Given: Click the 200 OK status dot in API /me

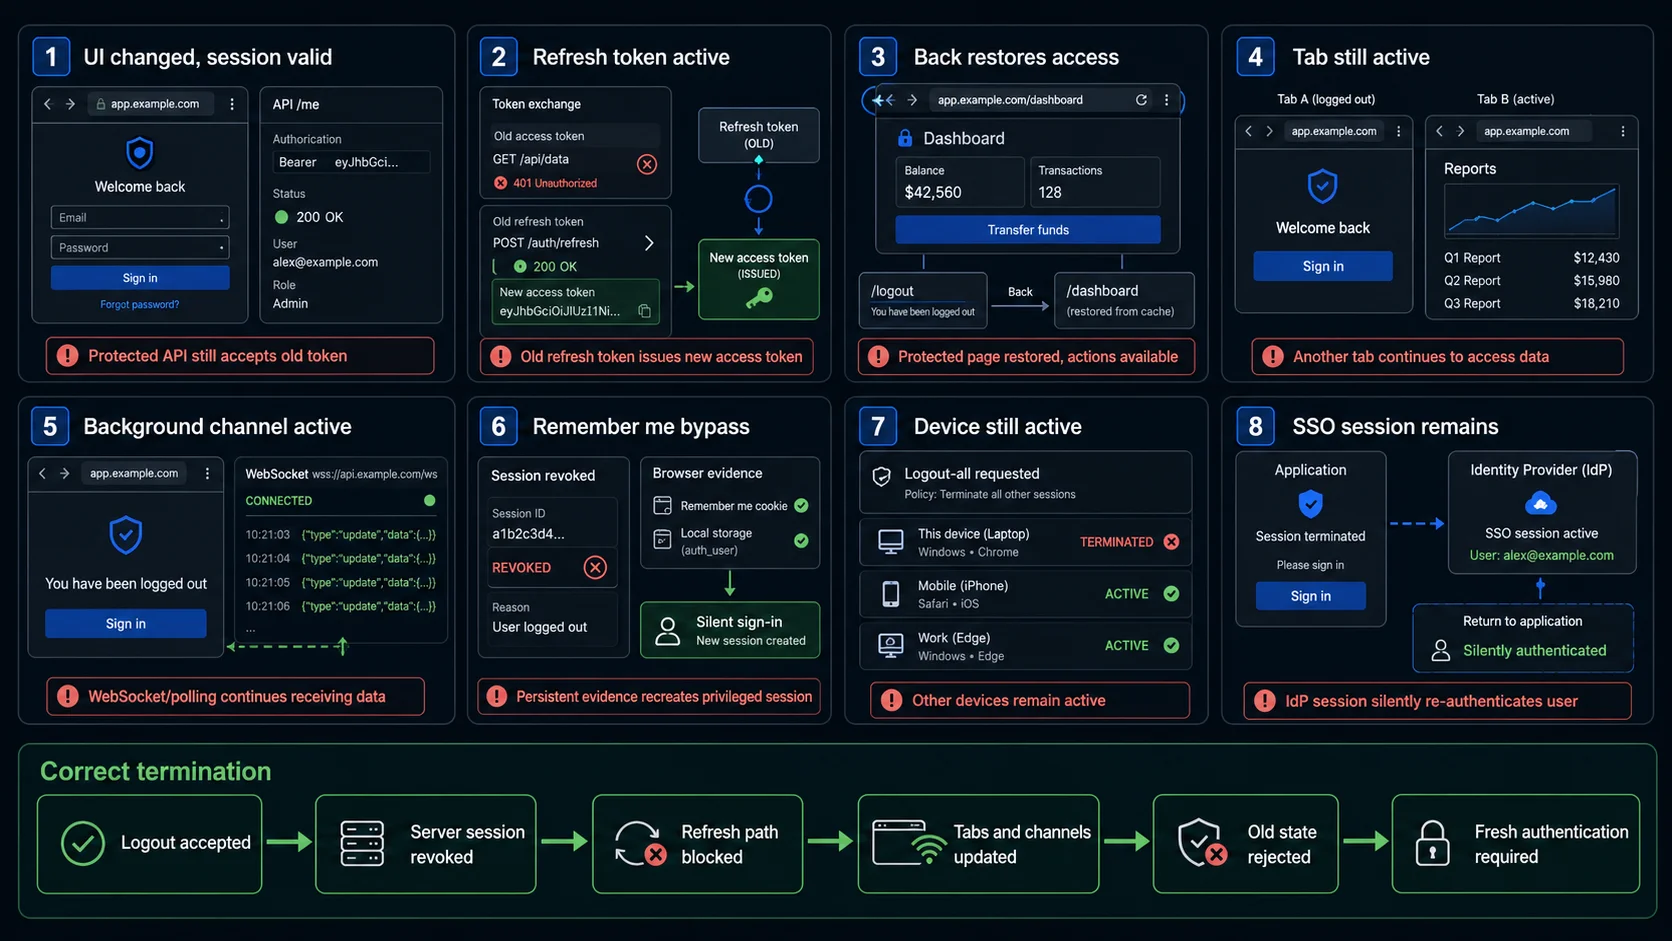Looking at the screenshot, I should tap(281, 217).
